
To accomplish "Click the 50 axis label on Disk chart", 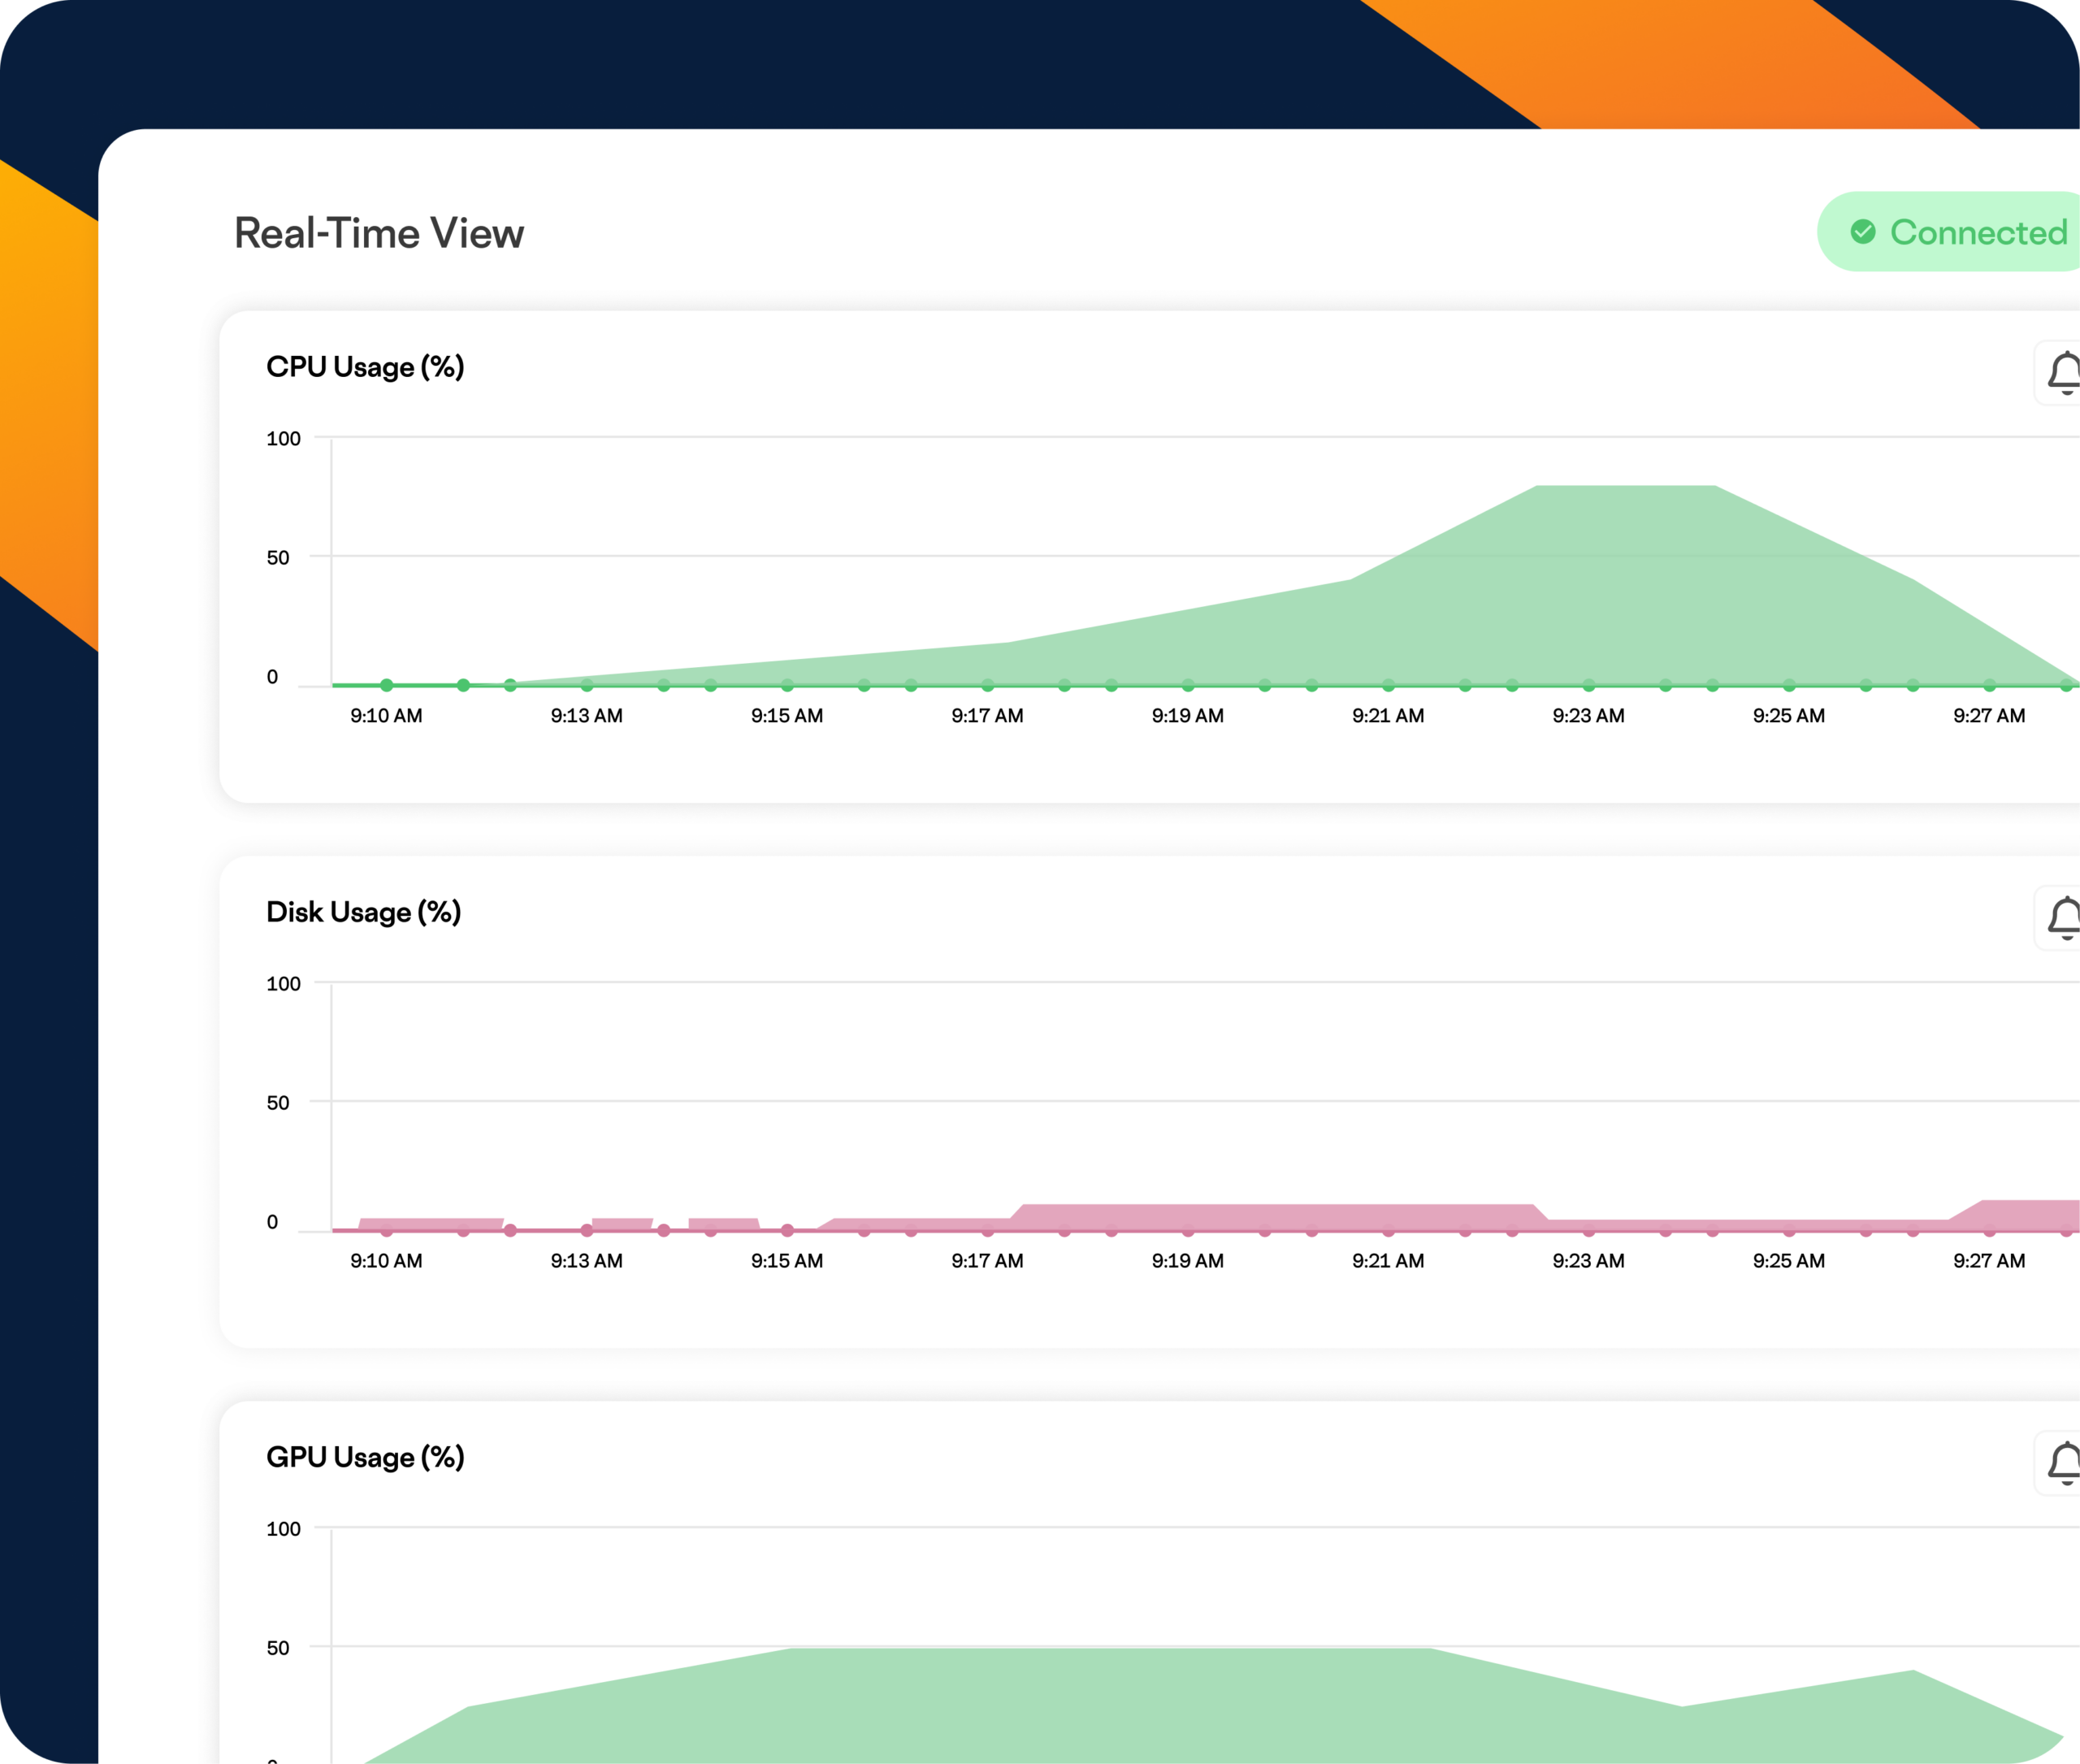I will (x=277, y=1103).
